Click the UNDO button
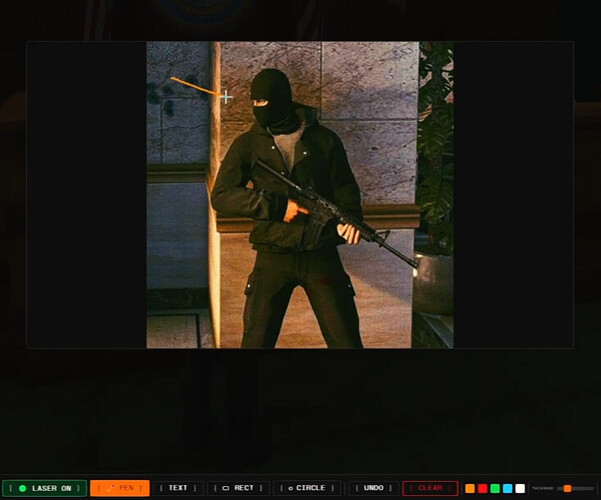 [373, 488]
